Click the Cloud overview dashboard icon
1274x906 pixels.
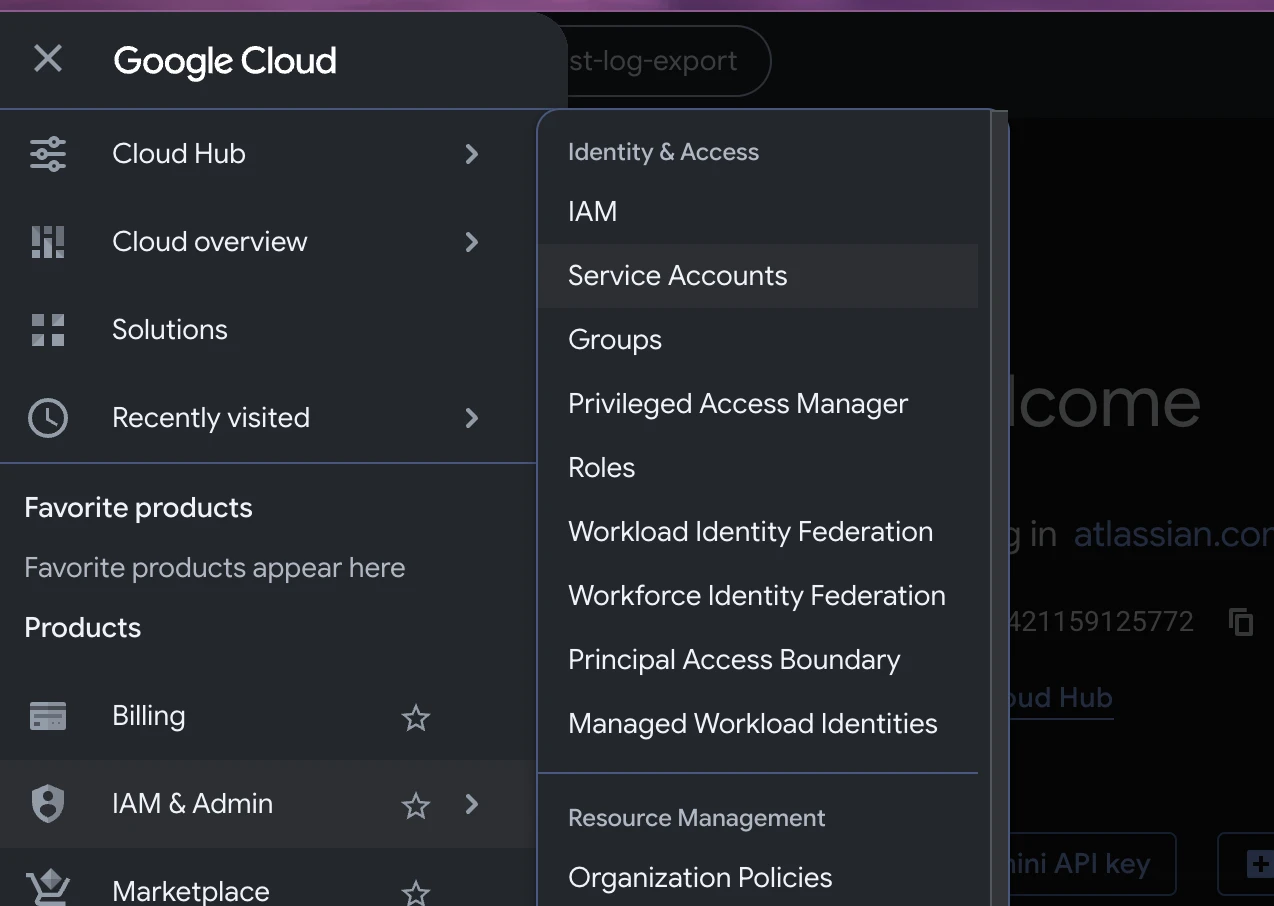click(x=48, y=242)
